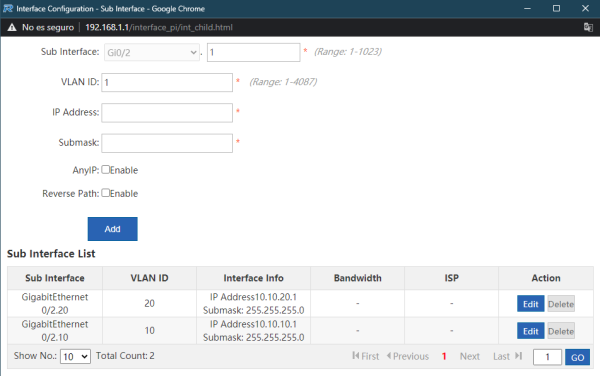This screenshot has height=376, width=600.
Task: Maximize the Chrome window
Action: pyautogui.click(x=556, y=8)
